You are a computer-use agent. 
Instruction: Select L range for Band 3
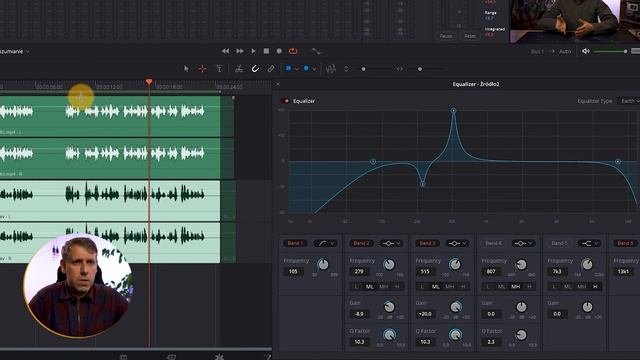(422, 287)
